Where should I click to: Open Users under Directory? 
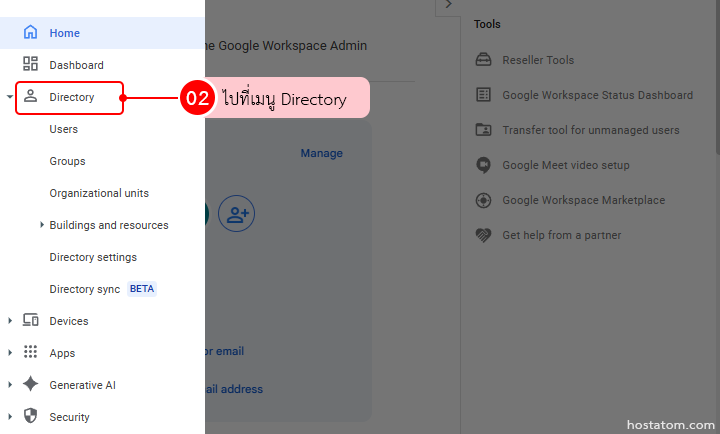click(63, 130)
